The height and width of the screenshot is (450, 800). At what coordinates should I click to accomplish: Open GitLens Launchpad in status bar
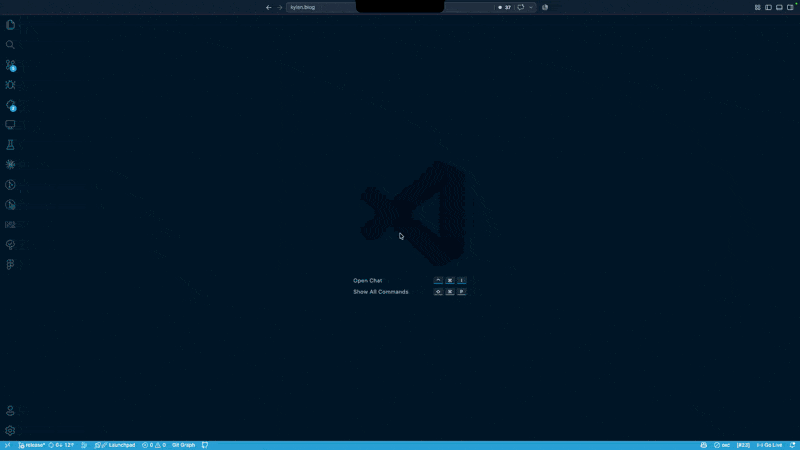[115, 445]
